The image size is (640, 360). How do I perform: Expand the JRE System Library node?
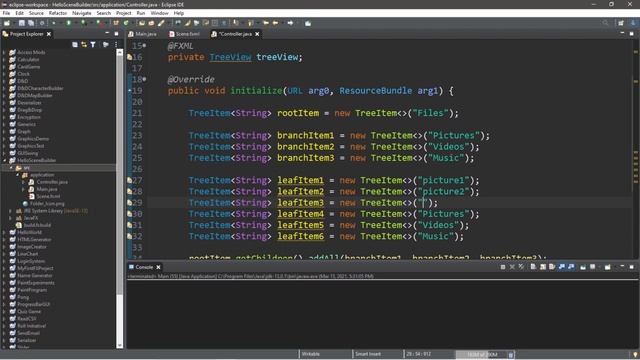11,211
